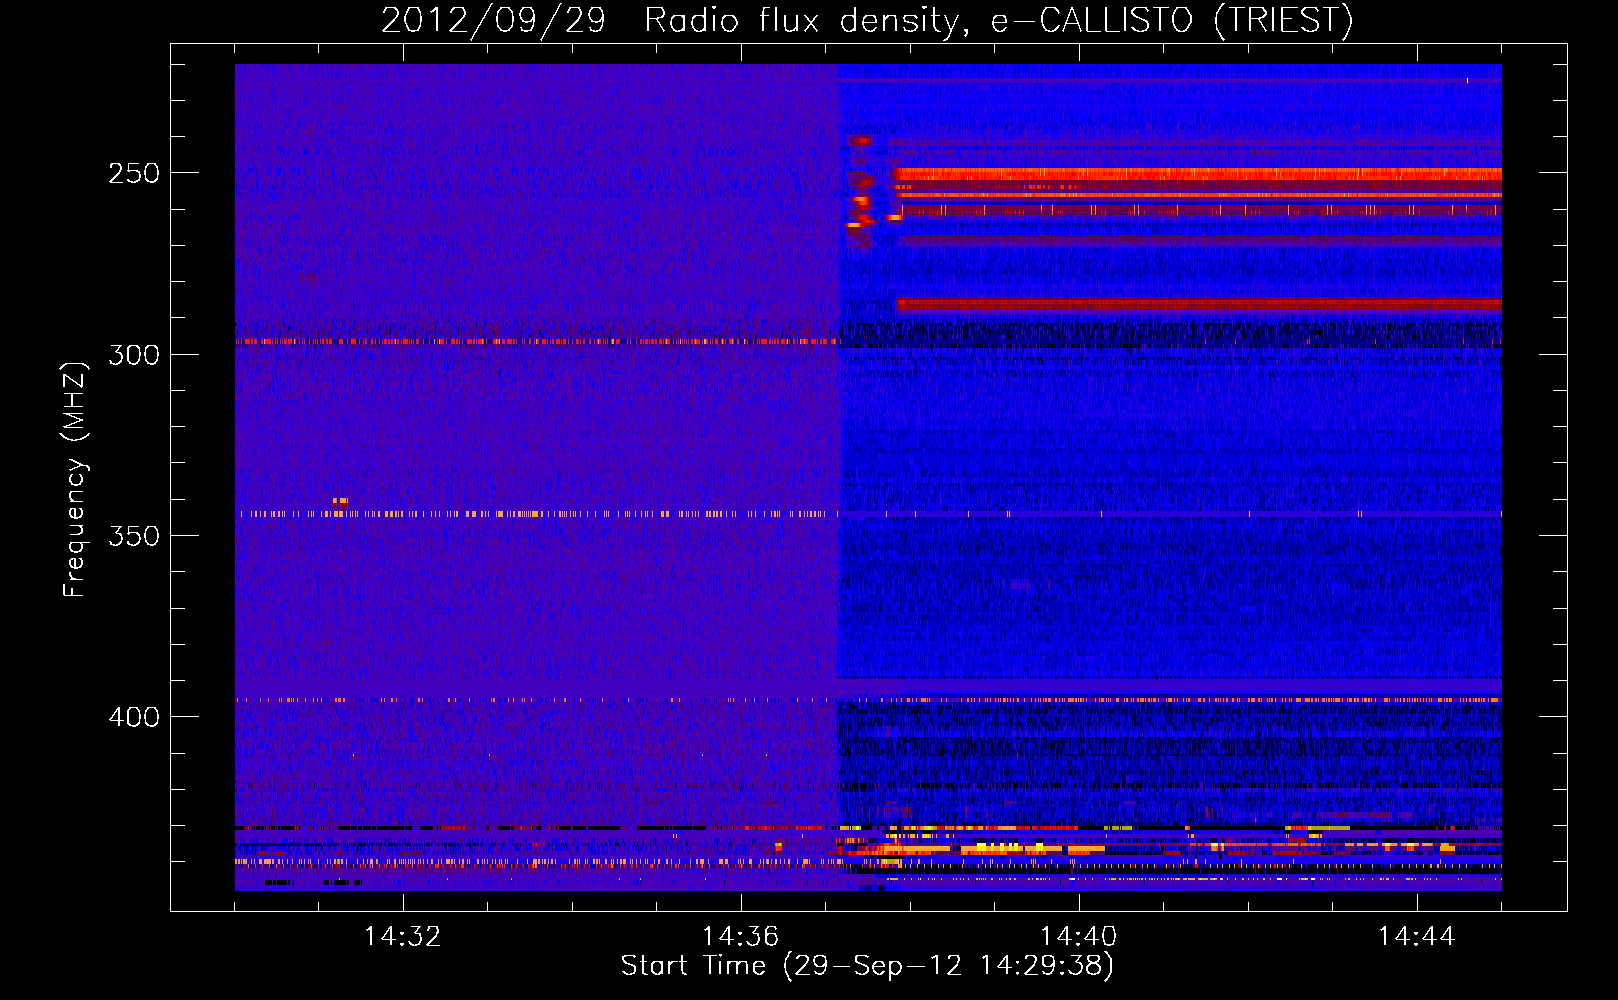Click the 14:44 time tick label
Image resolution: width=1618 pixels, height=1000 pixels.
(x=1416, y=937)
